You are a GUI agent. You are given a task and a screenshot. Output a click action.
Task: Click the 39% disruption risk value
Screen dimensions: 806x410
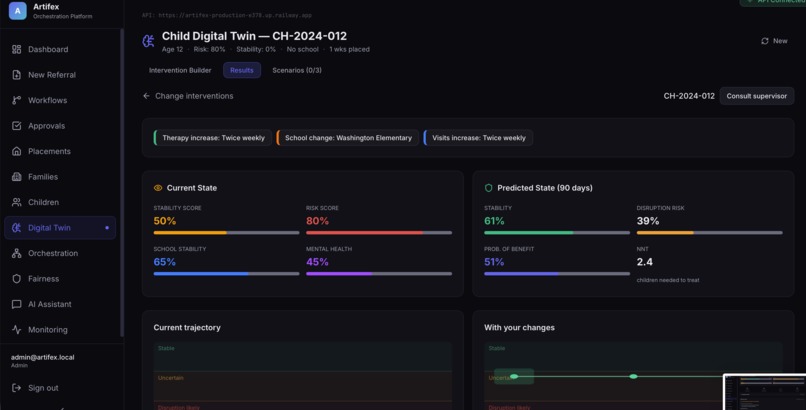pyautogui.click(x=648, y=221)
